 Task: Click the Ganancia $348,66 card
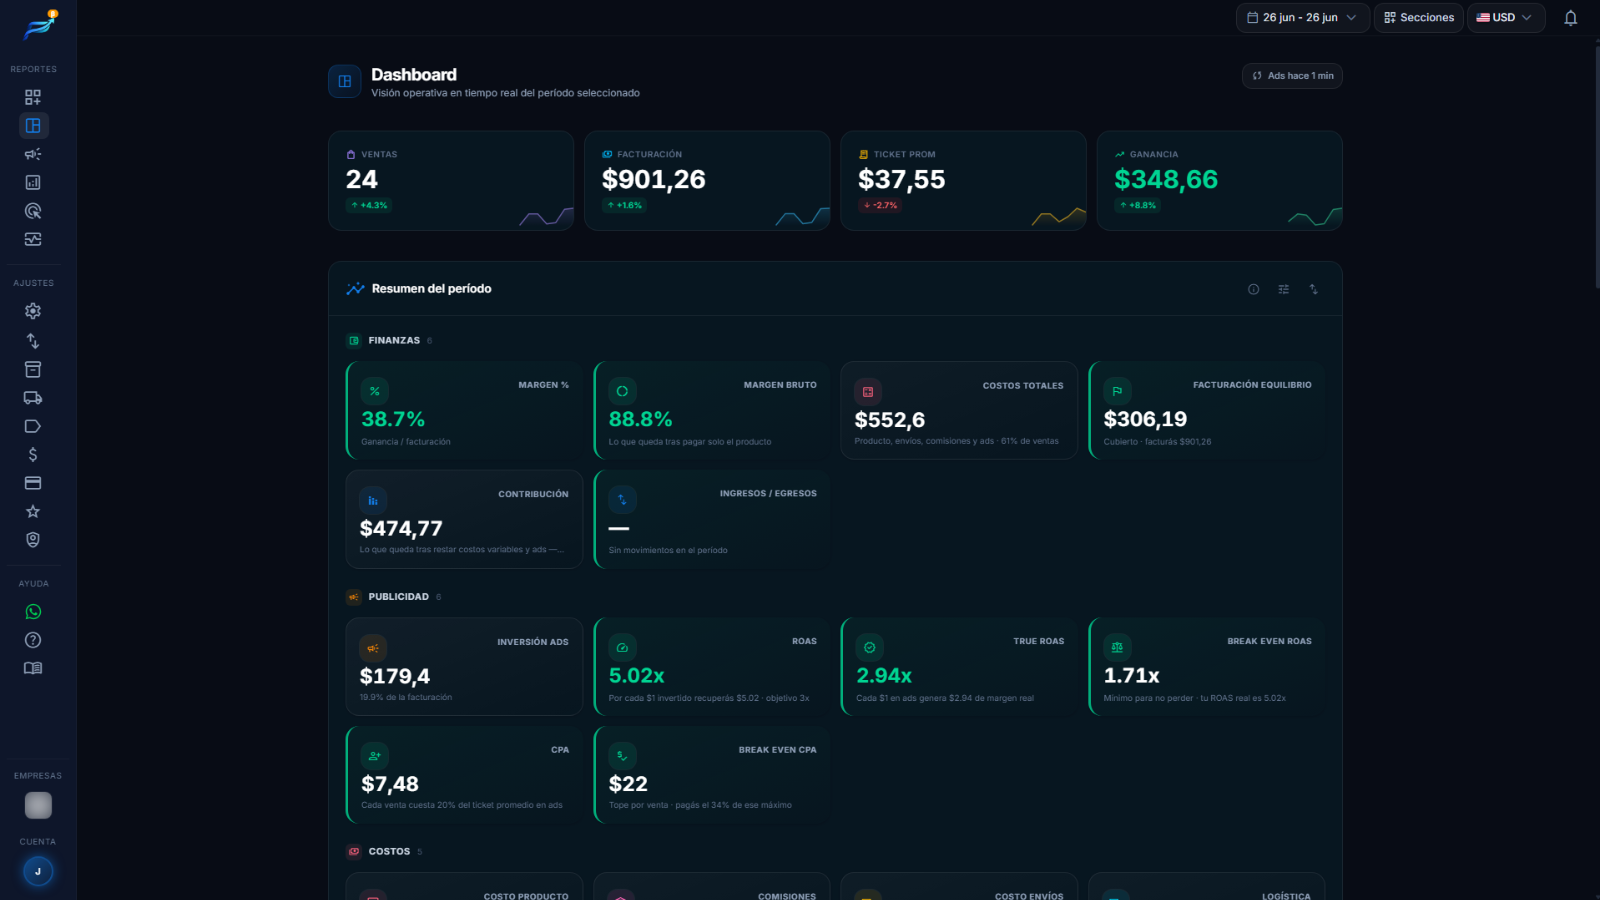[1219, 181]
